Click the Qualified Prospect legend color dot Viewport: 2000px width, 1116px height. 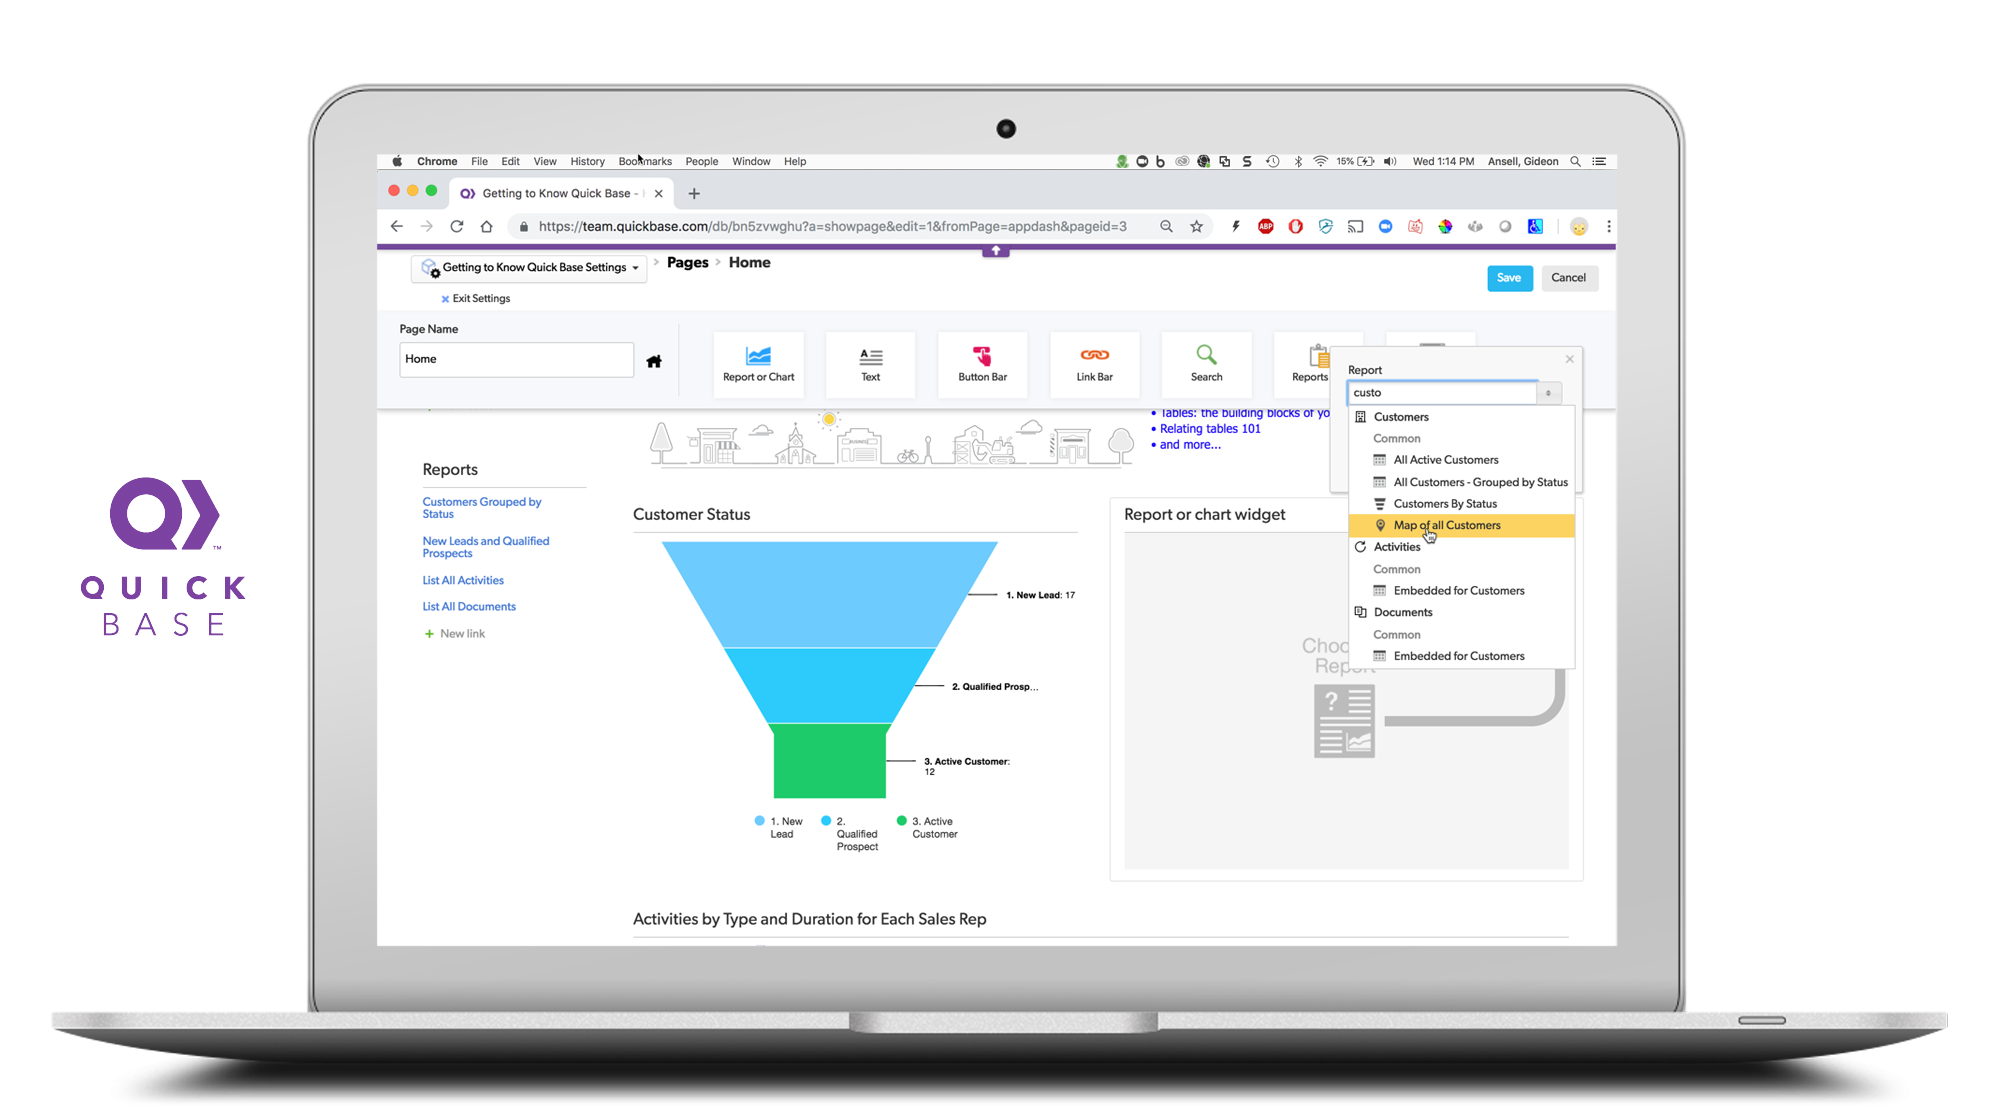[826, 821]
